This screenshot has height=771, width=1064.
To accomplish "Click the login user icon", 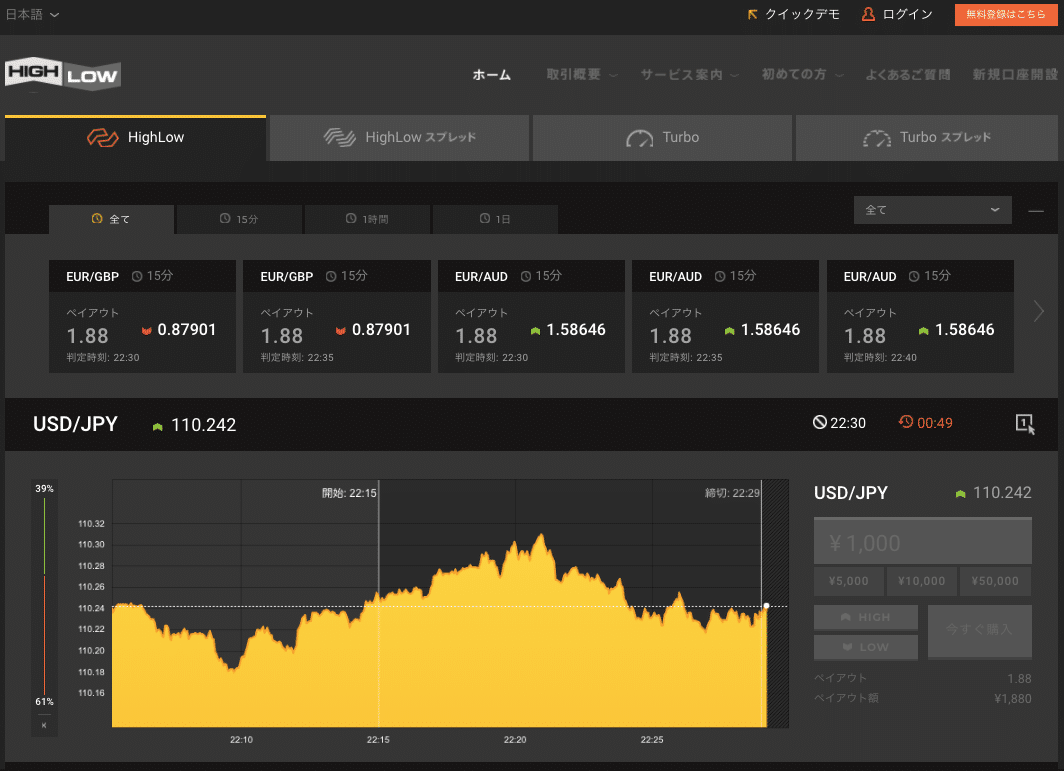I will tap(868, 14).
